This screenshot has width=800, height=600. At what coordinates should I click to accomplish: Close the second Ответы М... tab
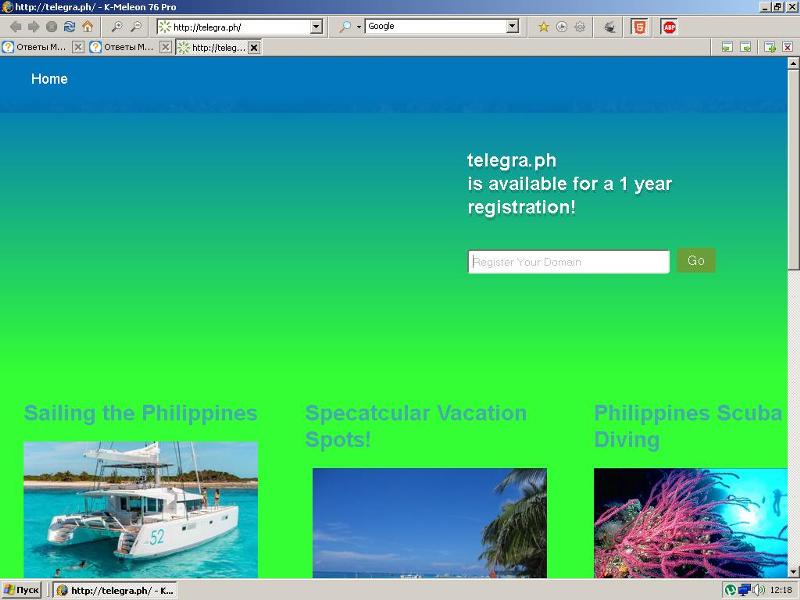[165, 47]
